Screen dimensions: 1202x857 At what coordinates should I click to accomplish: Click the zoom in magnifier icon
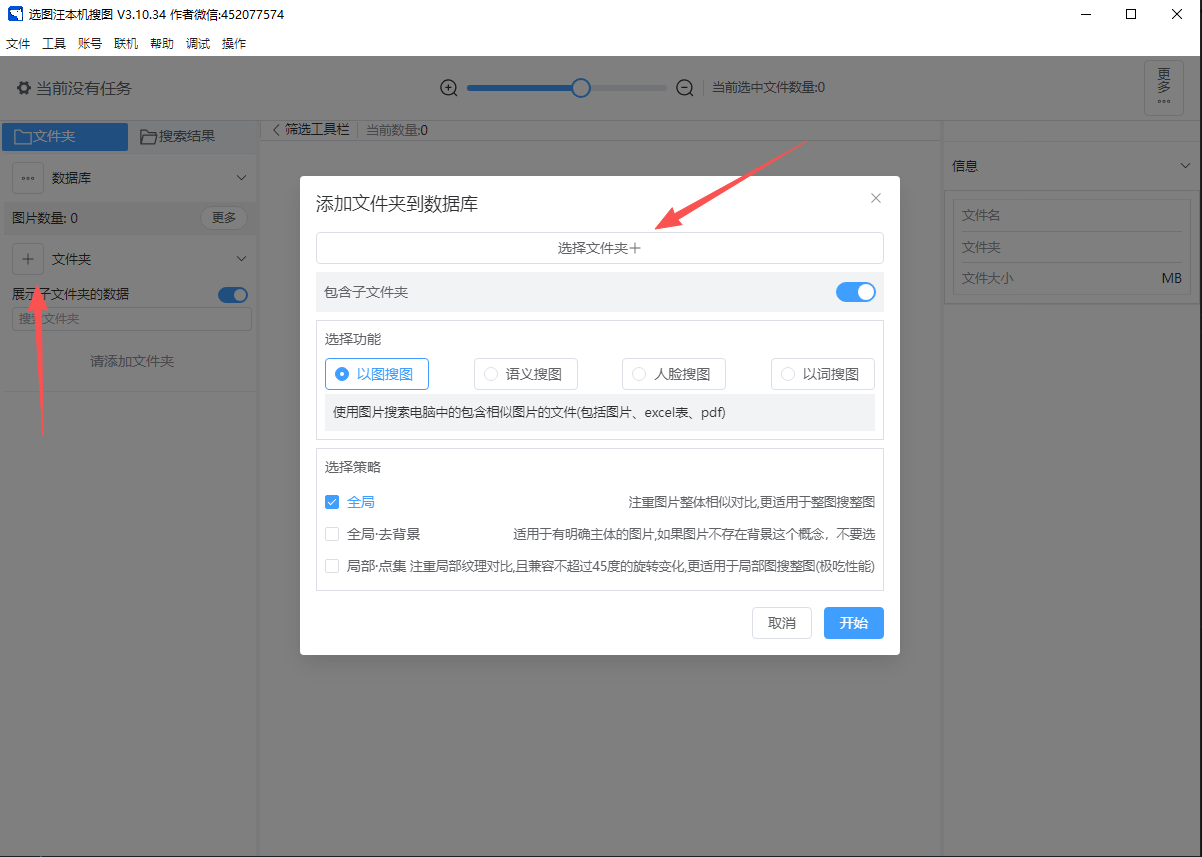click(449, 88)
